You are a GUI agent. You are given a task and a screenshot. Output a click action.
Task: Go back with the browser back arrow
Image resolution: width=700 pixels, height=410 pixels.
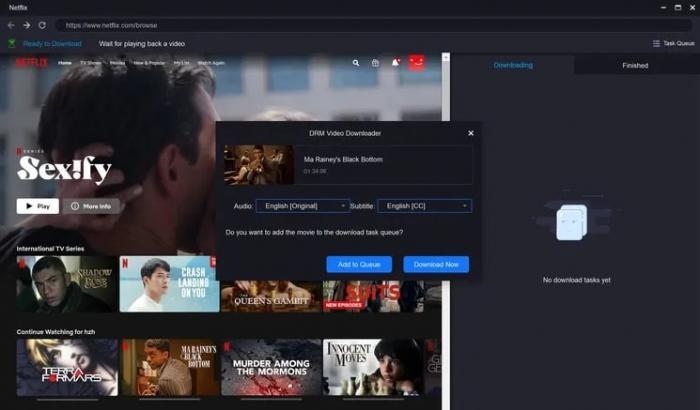pyautogui.click(x=11, y=25)
